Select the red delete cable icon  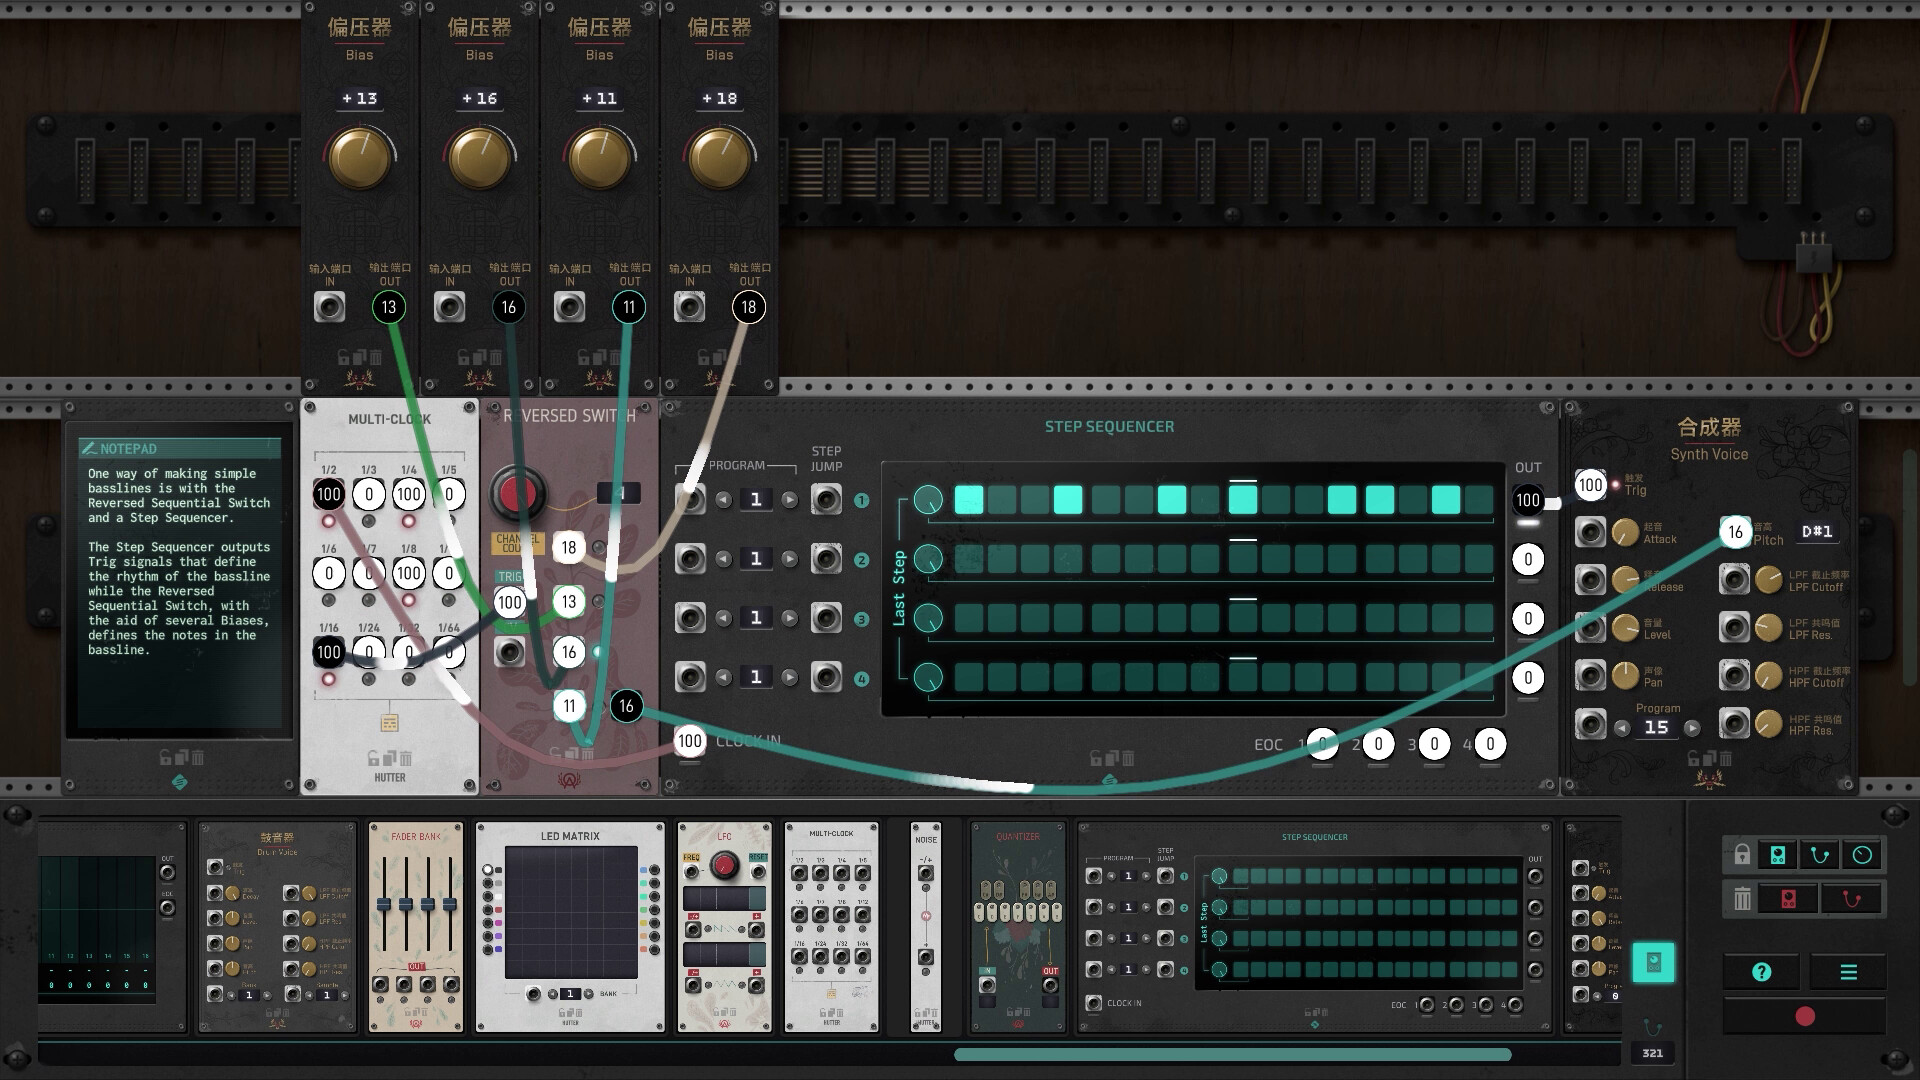click(1852, 899)
